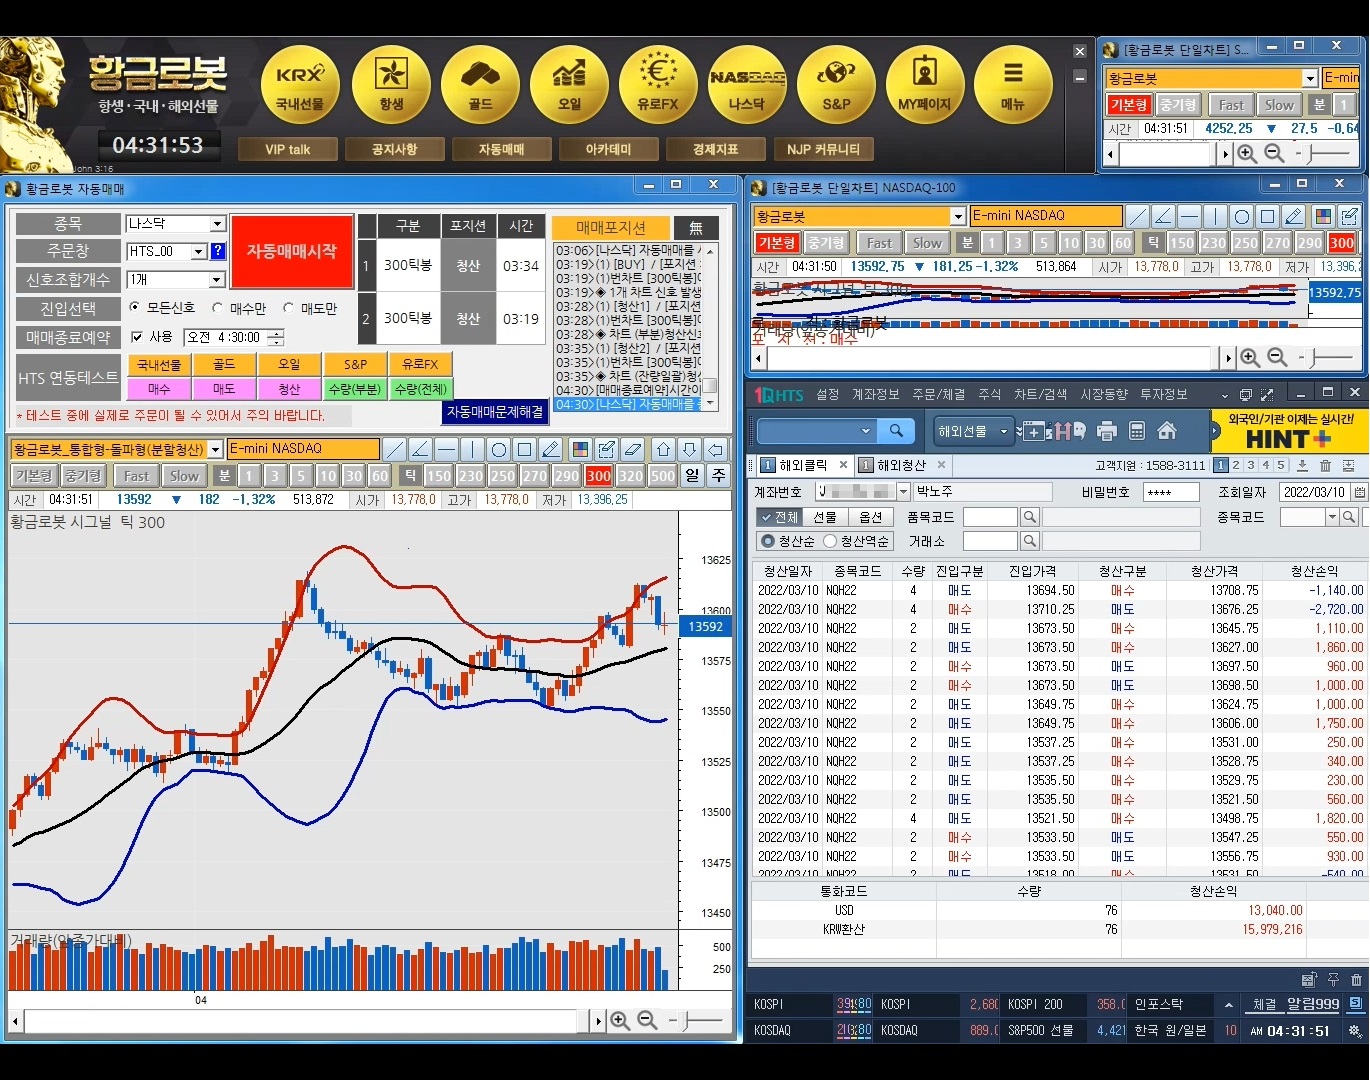Select horizontal line tool in main chart toolbar

pyautogui.click(x=447, y=449)
